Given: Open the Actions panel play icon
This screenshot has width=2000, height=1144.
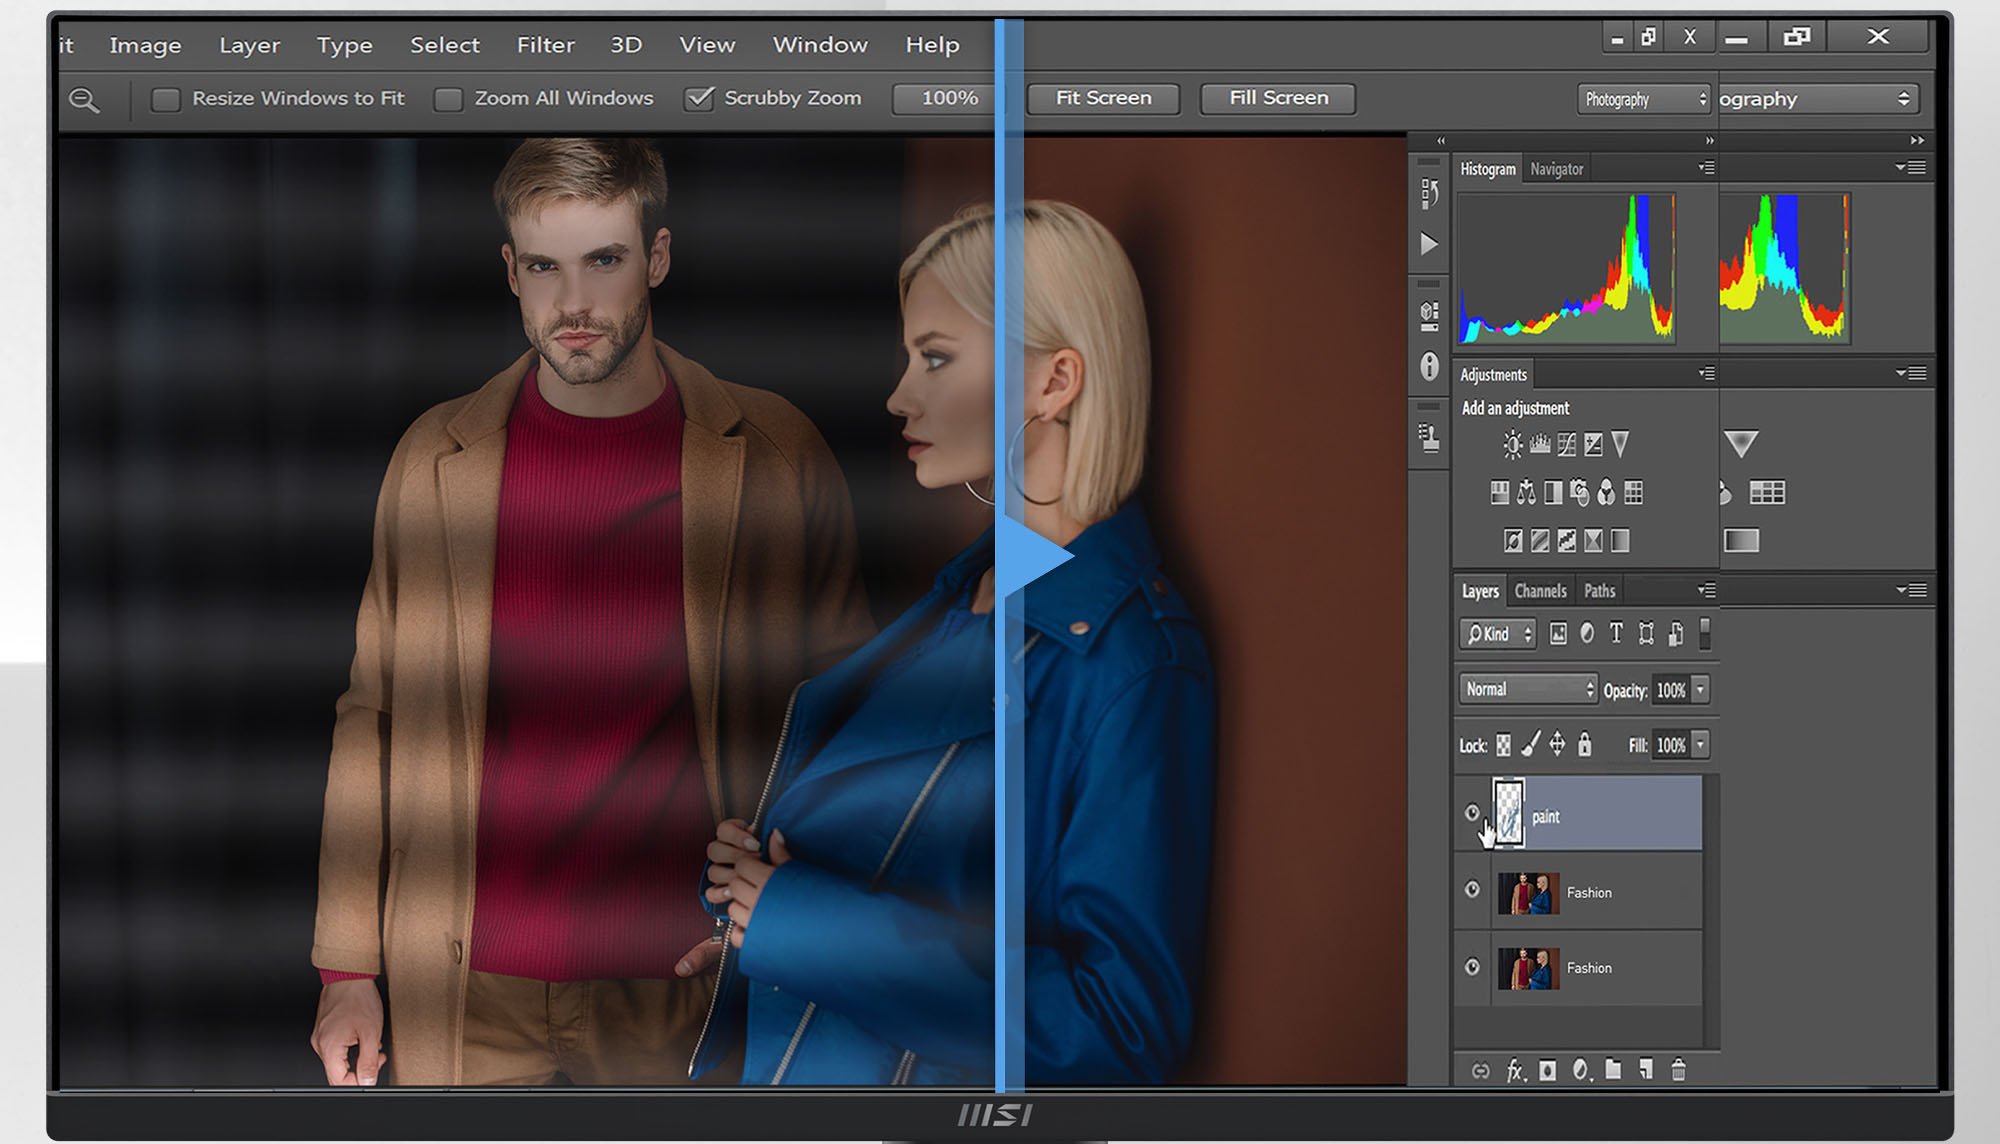Looking at the screenshot, I should point(1429,243).
